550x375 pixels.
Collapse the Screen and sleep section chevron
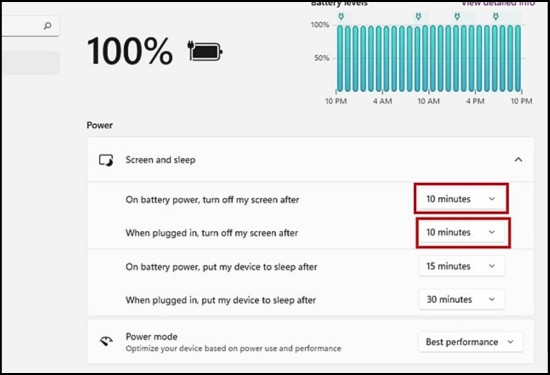(x=518, y=160)
